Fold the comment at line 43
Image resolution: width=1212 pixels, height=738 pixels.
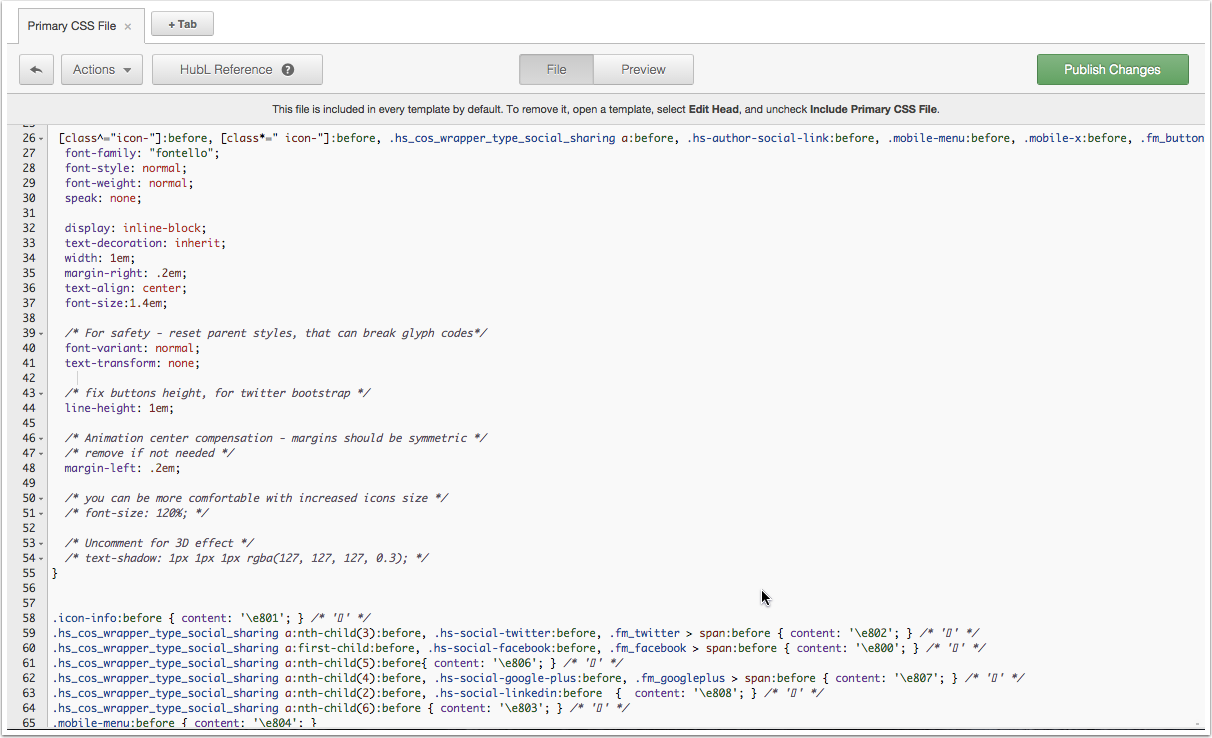41,394
